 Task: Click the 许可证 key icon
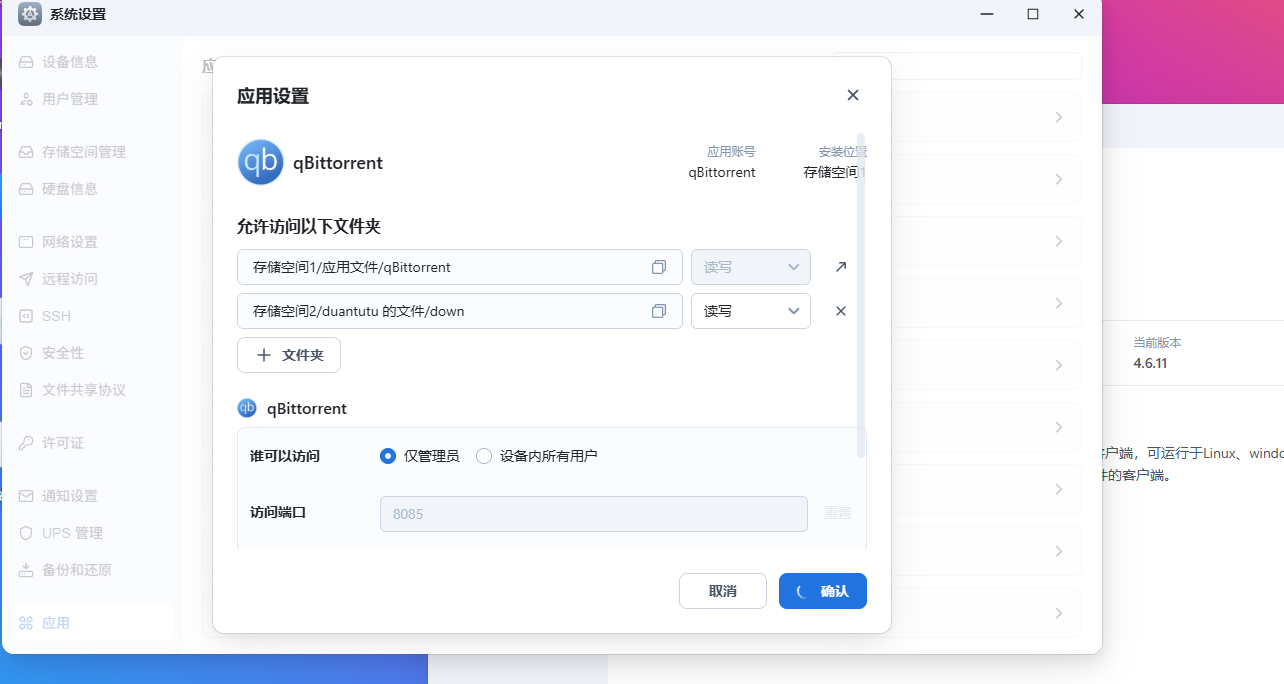point(26,443)
